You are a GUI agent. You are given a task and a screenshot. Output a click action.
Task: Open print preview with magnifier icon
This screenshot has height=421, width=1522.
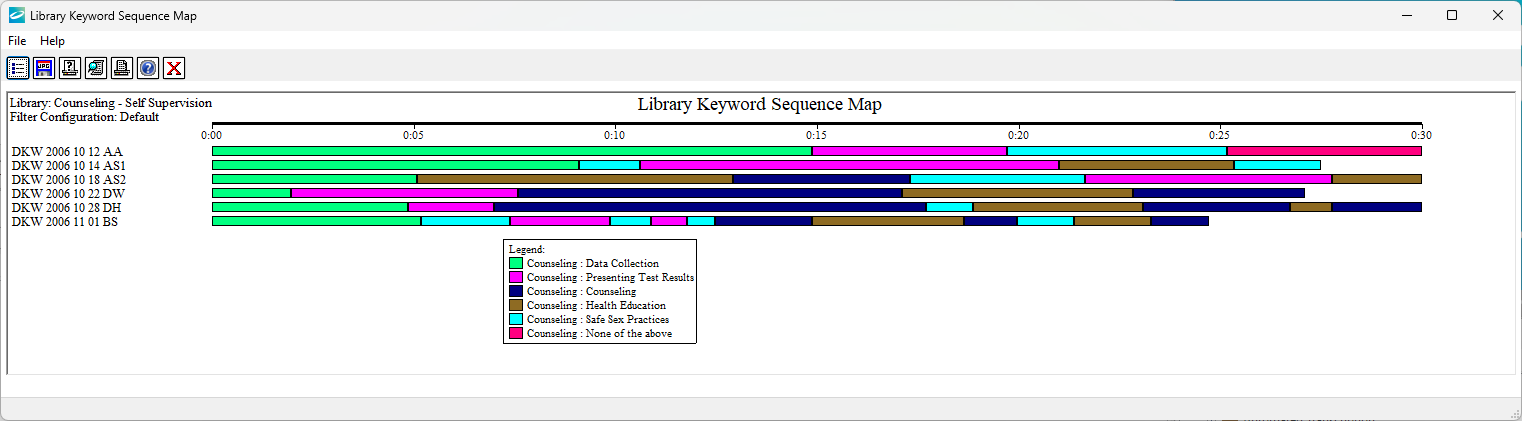(96, 68)
